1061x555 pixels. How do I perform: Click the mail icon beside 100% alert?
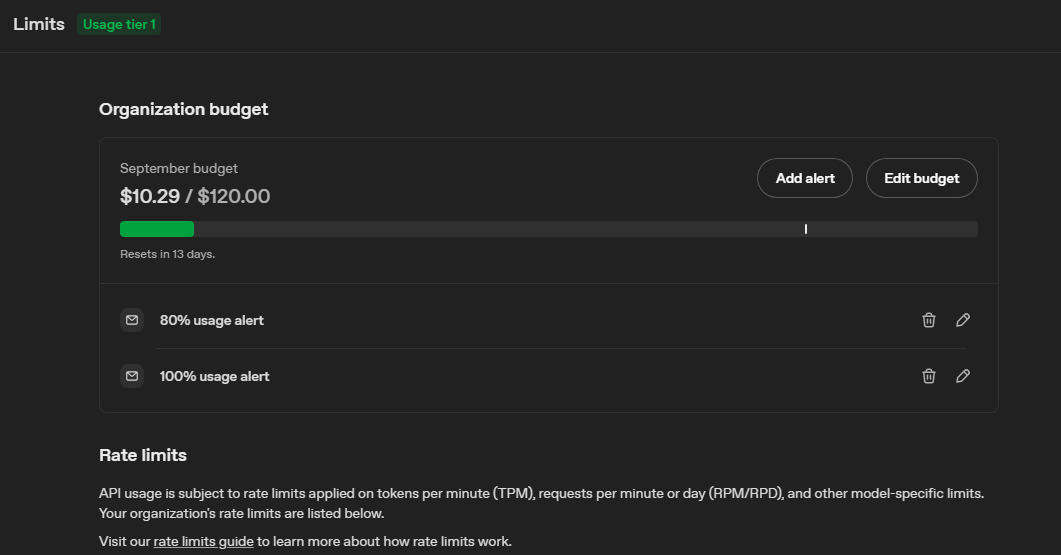click(132, 376)
